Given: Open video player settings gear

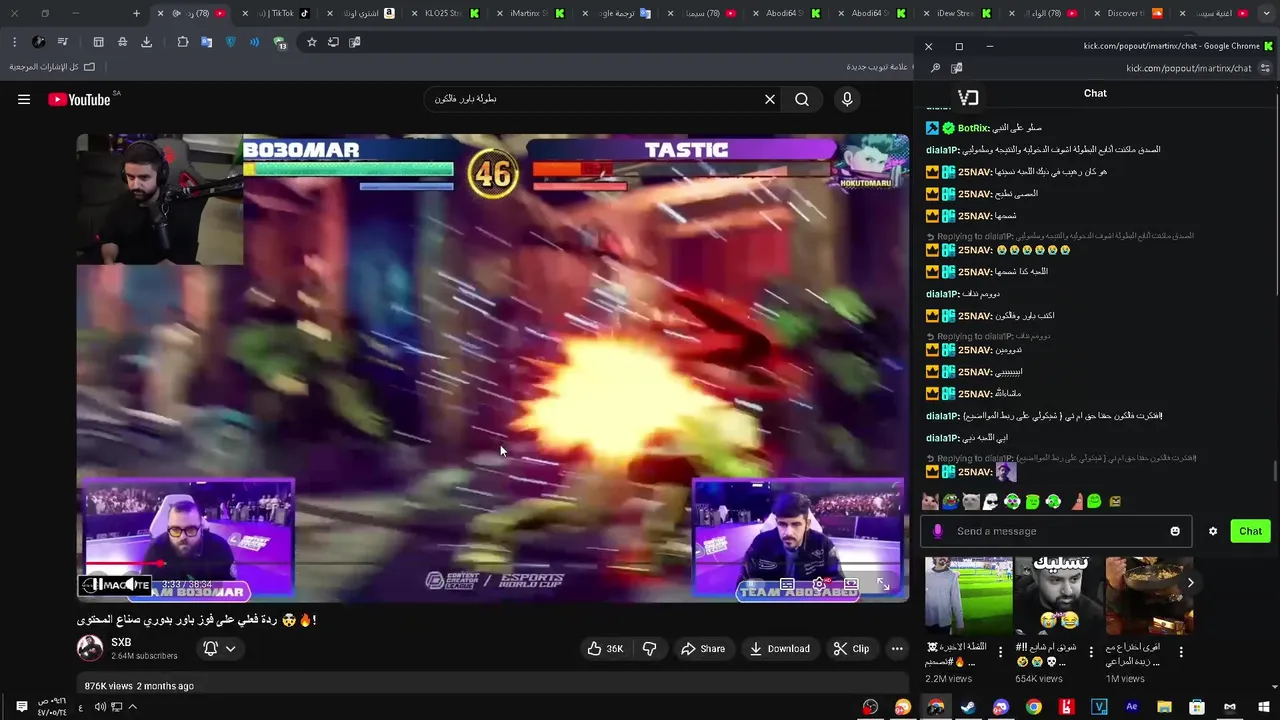Looking at the screenshot, I should coord(819,584).
